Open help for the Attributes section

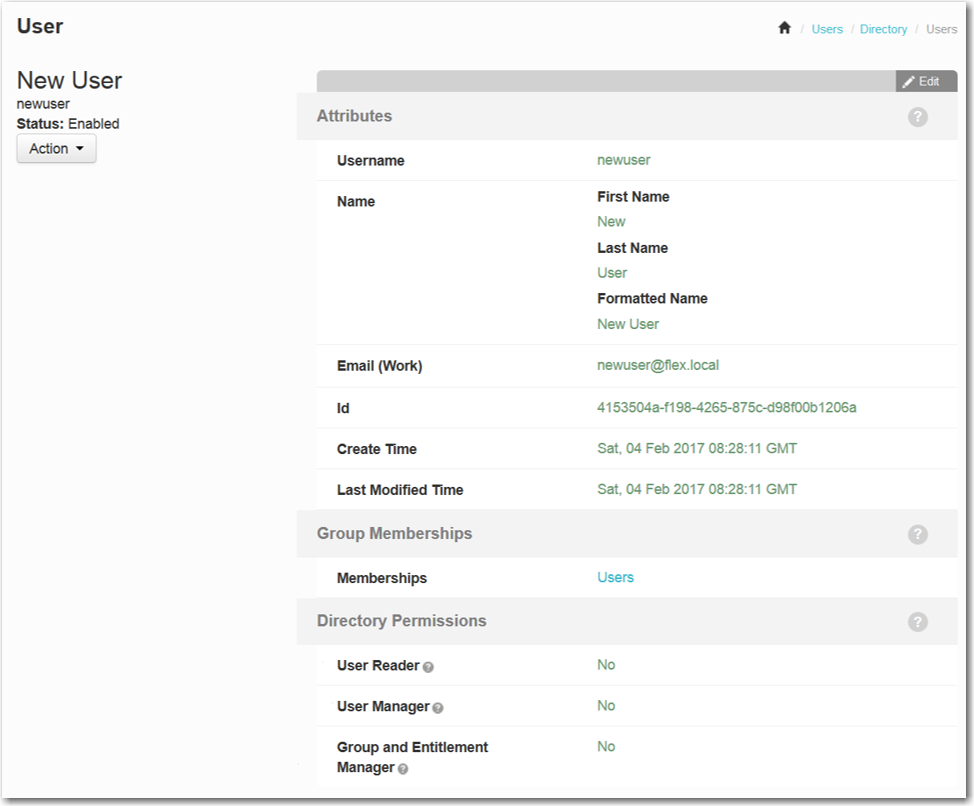tap(917, 117)
